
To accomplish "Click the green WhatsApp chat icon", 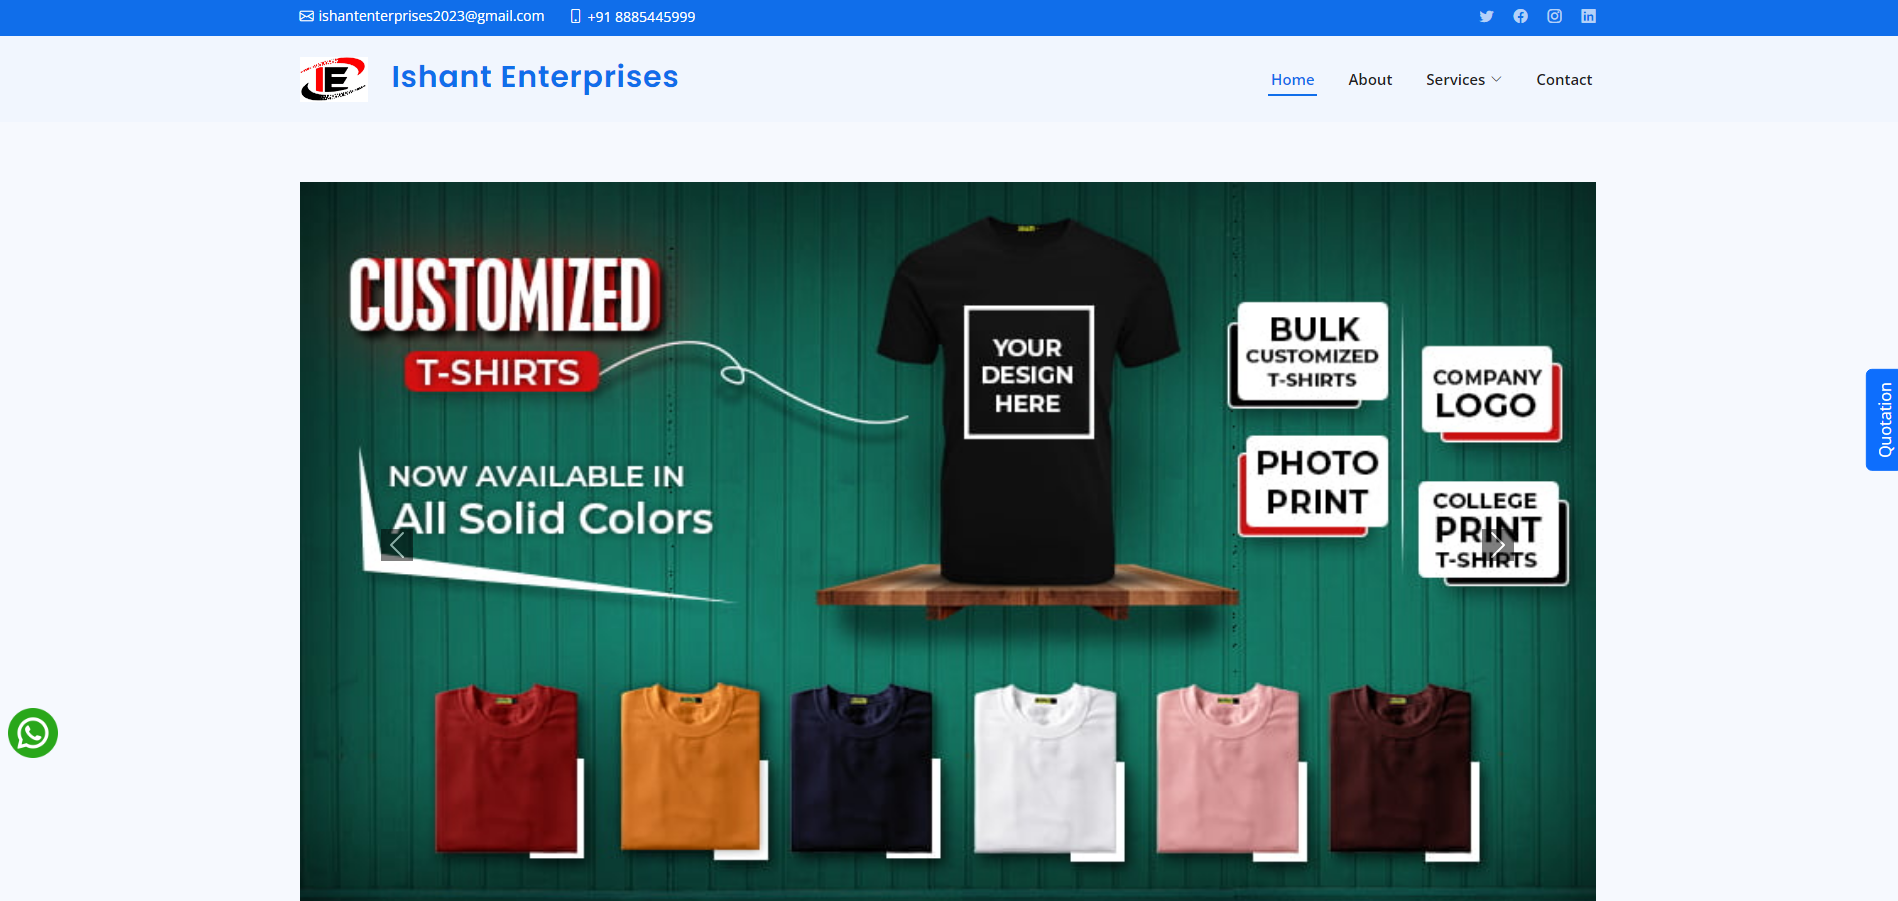I will pos(33,733).
